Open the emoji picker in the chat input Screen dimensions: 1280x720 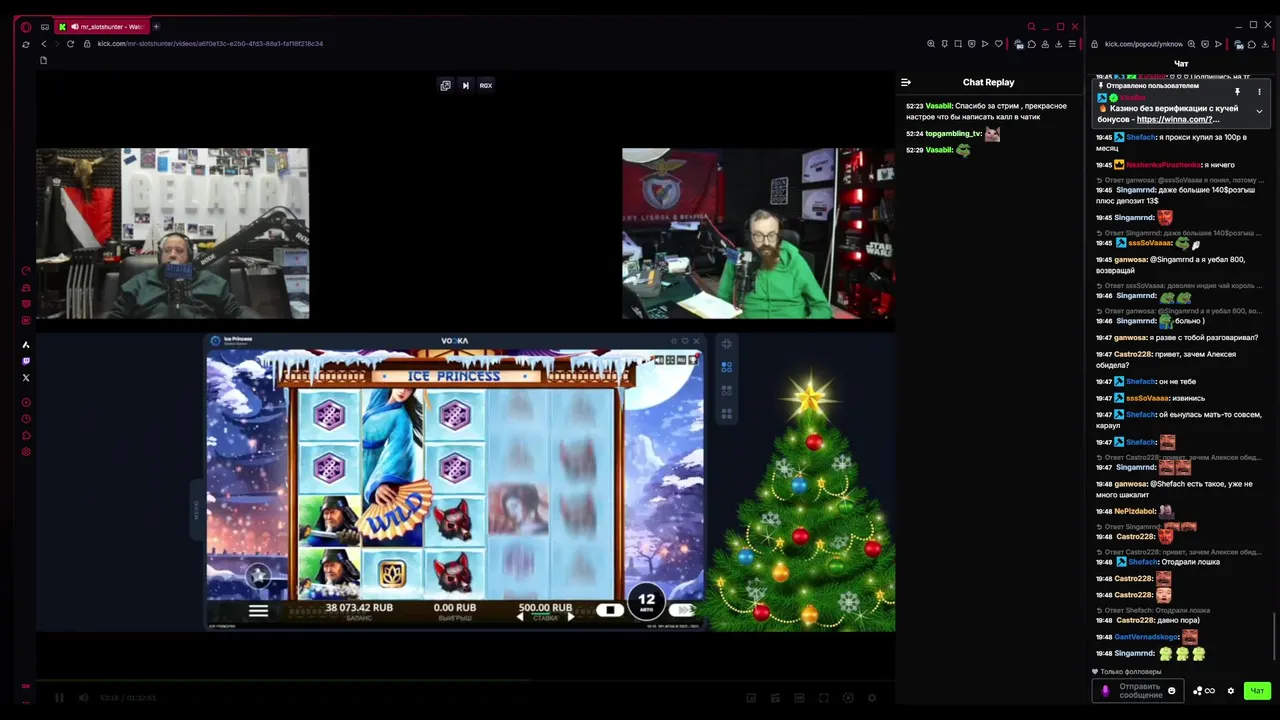click(x=1172, y=691)
